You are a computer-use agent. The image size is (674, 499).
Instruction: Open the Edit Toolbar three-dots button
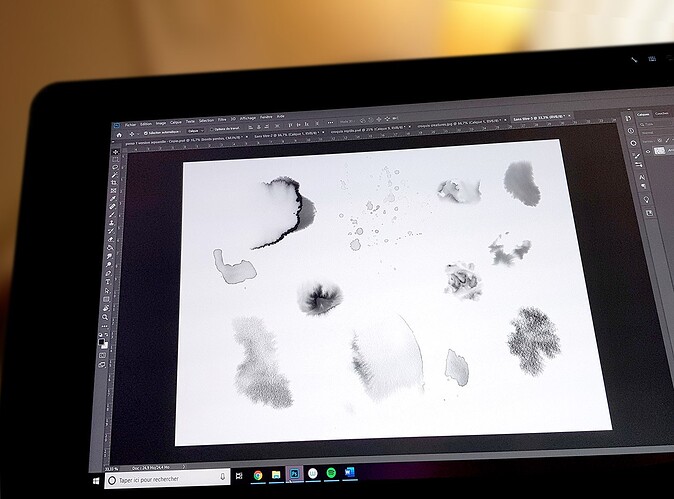tap(104, 326)
